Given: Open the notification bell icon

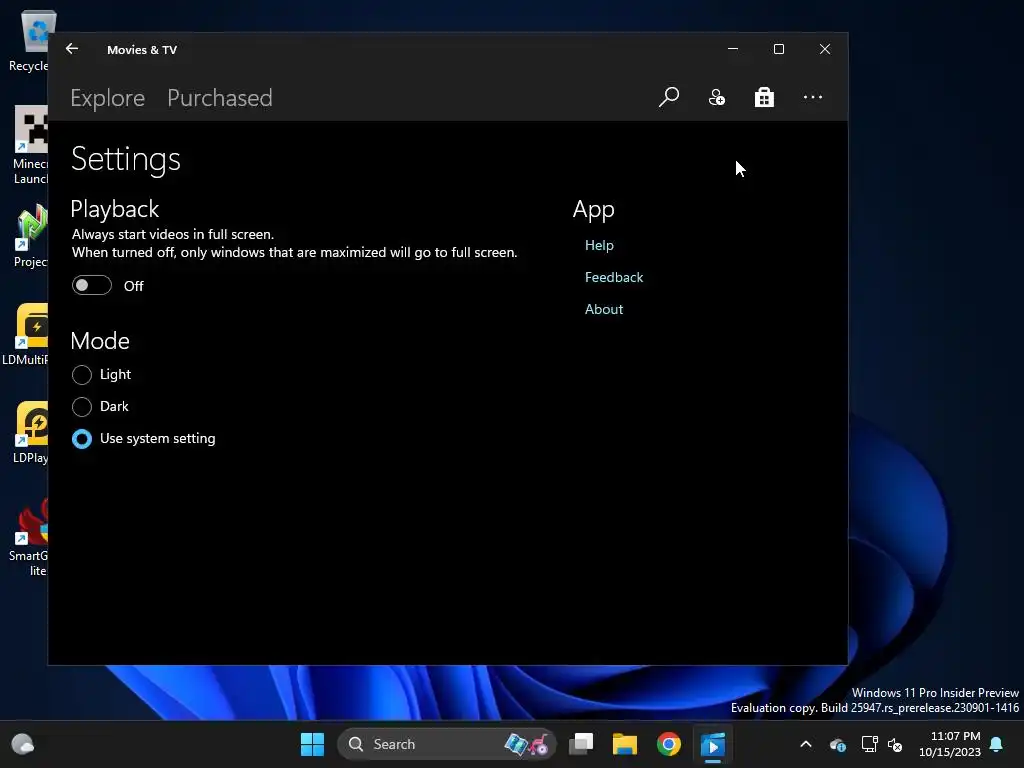Looking at the screenshot, I should click(x=997, y=744).
